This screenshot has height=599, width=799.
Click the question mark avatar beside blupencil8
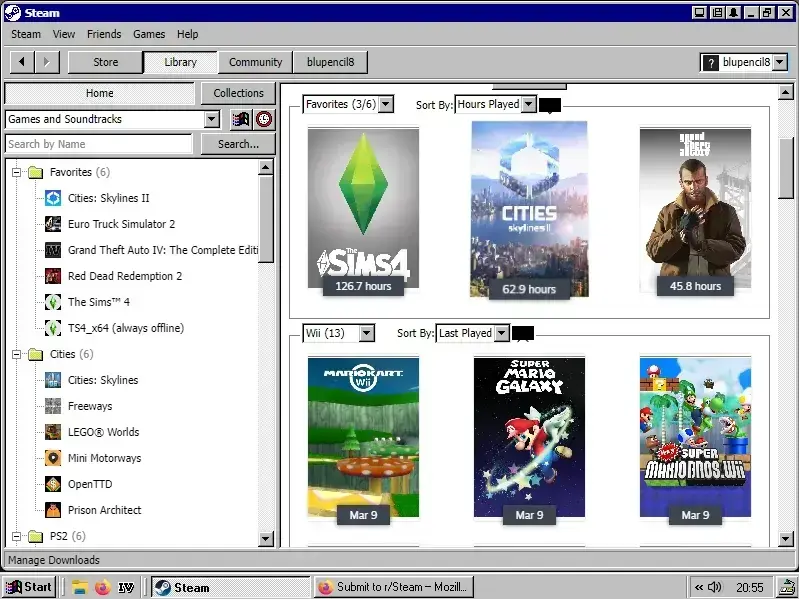point(710,63)
